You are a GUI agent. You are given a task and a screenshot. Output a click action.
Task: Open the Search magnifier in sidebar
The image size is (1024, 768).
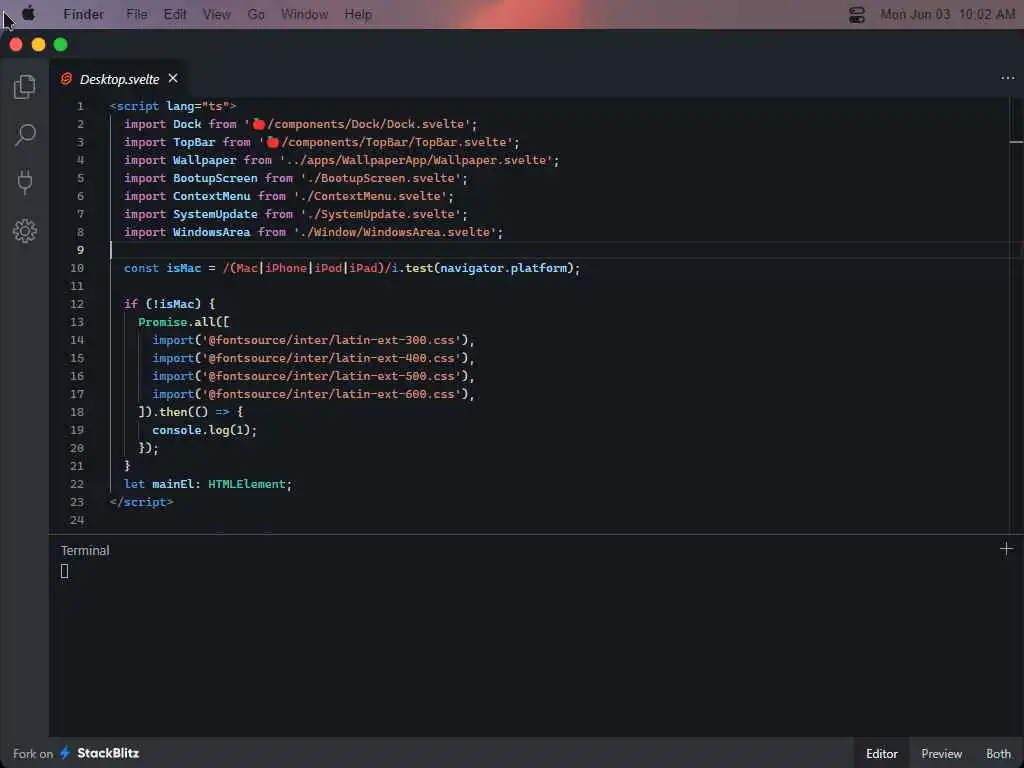click(x=25, y=135)
